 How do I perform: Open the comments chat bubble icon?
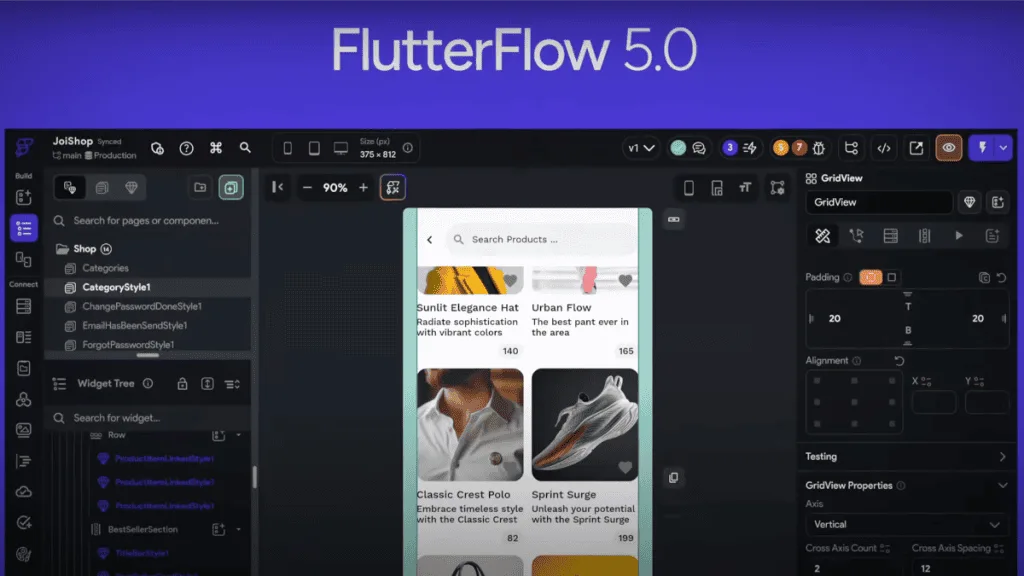pos(699,148)
